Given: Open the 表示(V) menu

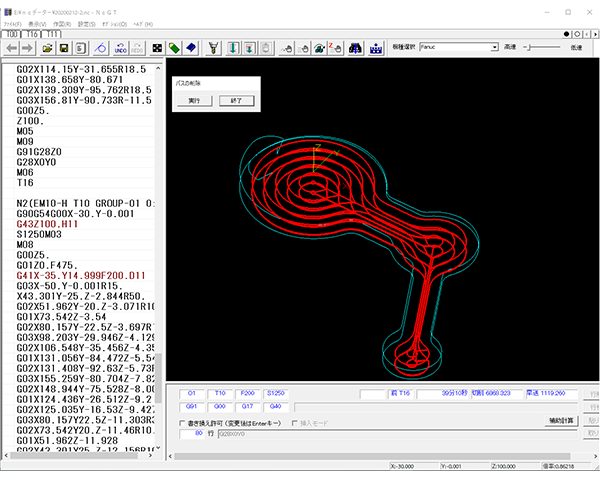Looking at the screenshot, I should pos(38,24).
